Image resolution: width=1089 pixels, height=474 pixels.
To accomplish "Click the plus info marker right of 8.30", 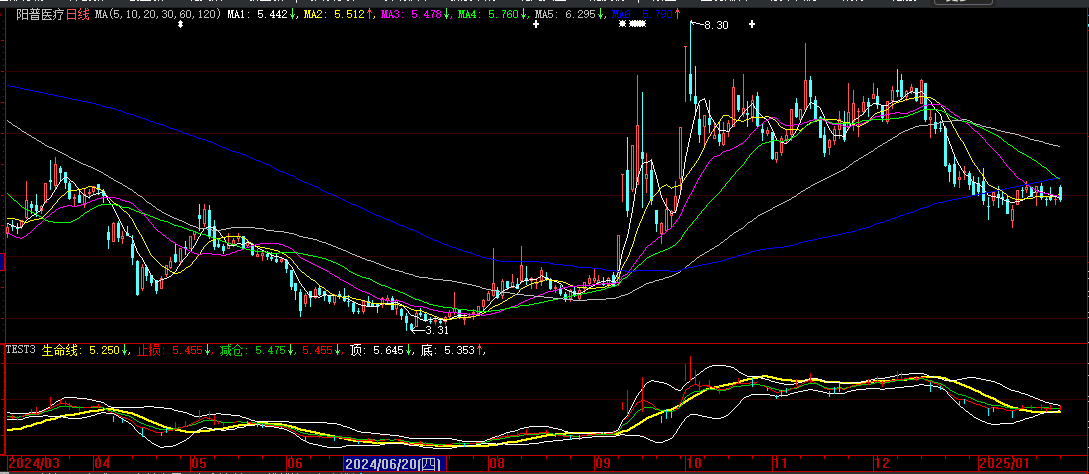I will click(x=752, y=25).
